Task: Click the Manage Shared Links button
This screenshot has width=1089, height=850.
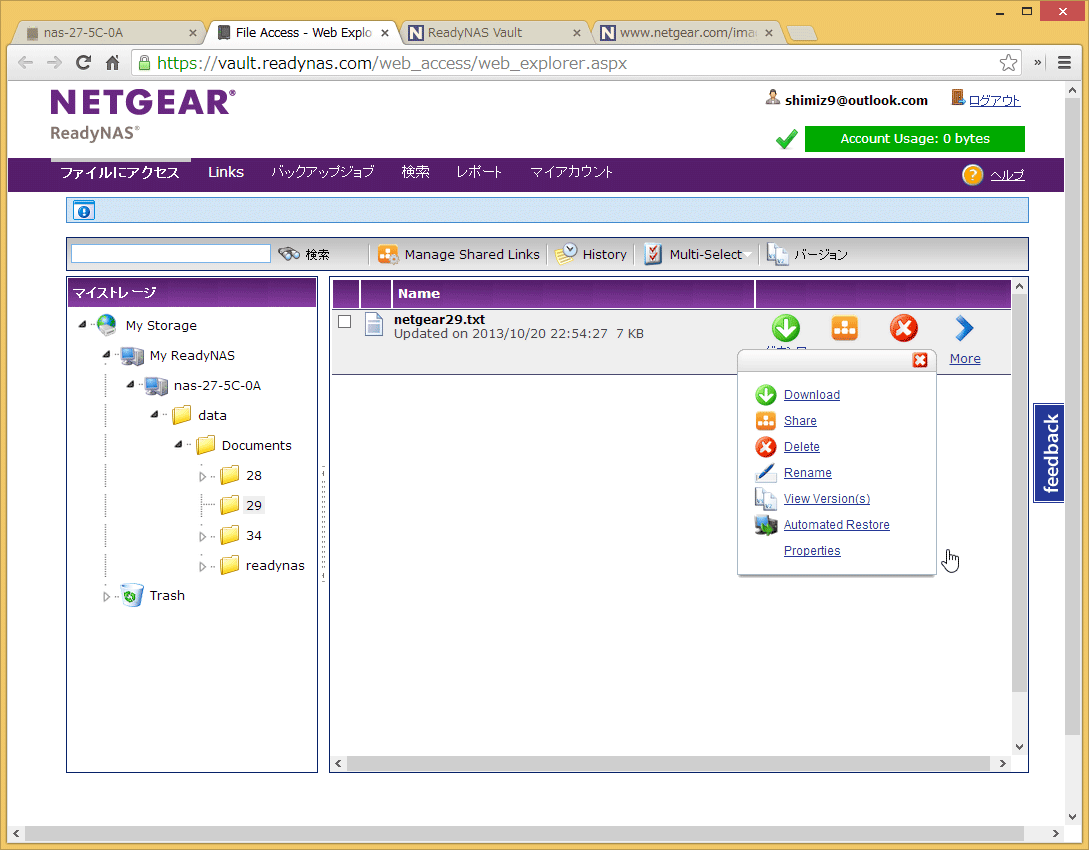Action: coord(459,254)
